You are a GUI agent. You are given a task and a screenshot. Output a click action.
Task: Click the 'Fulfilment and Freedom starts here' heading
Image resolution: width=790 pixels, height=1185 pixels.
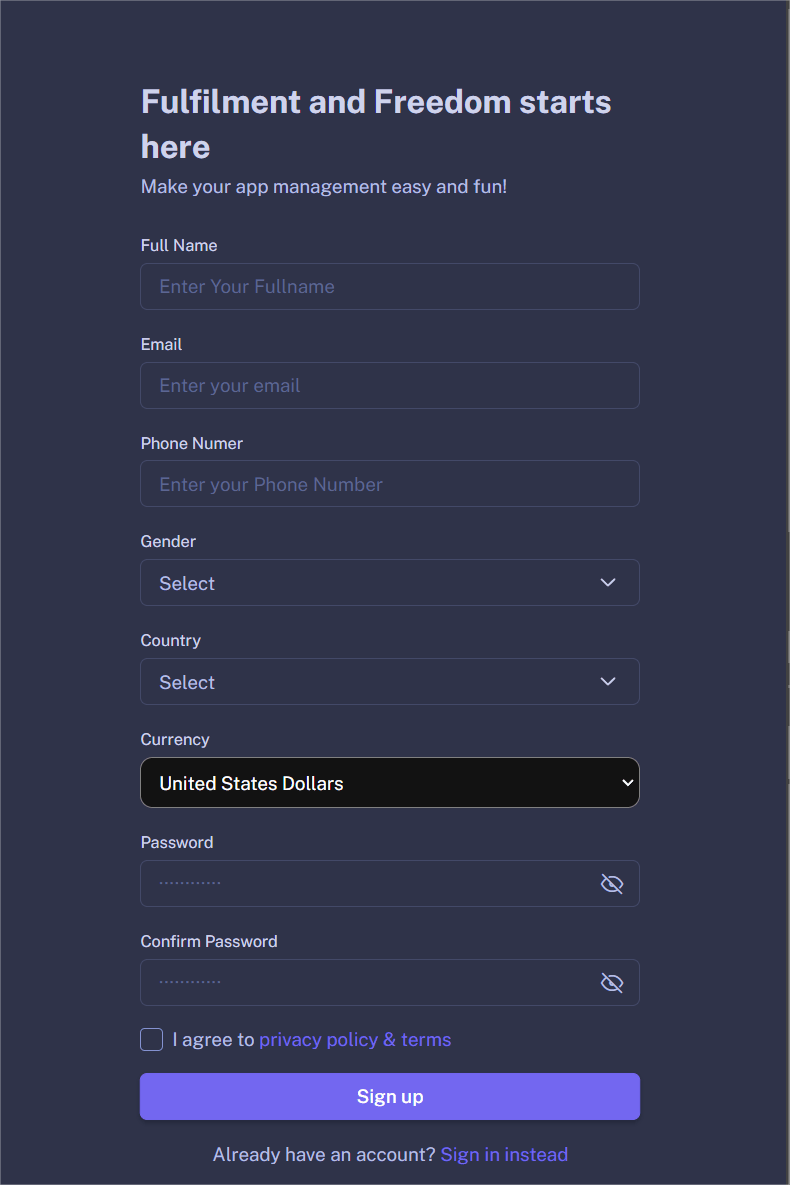coord(376,124)
